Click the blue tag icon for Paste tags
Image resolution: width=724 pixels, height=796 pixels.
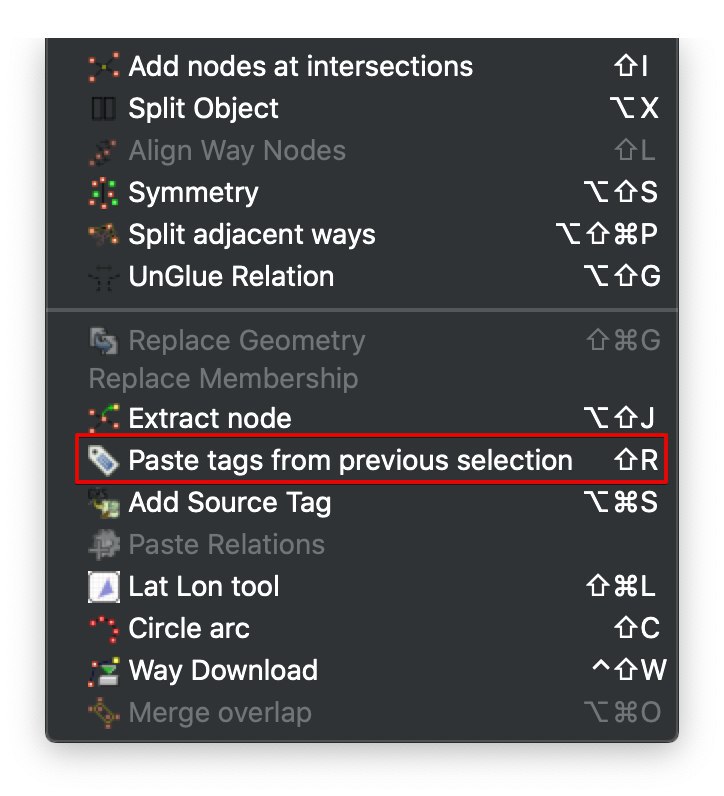click(104, 460)
